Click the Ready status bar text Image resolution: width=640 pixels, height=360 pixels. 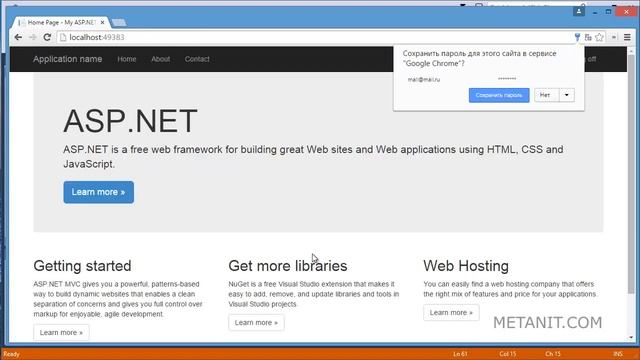tap(11, 354)
